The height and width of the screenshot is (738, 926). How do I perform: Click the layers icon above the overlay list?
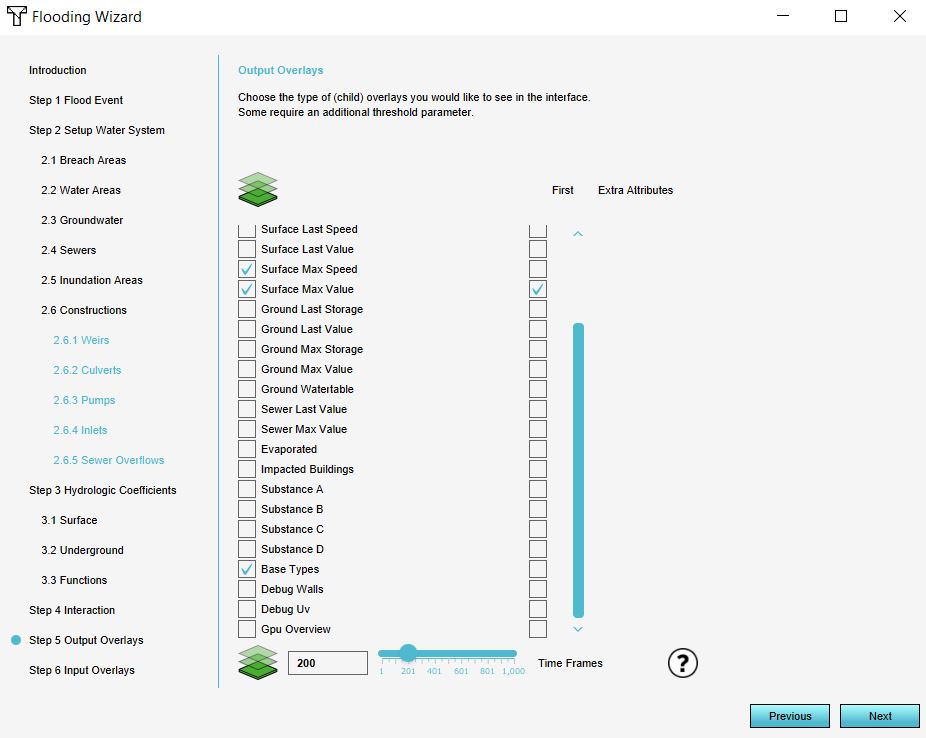point(258,189)
